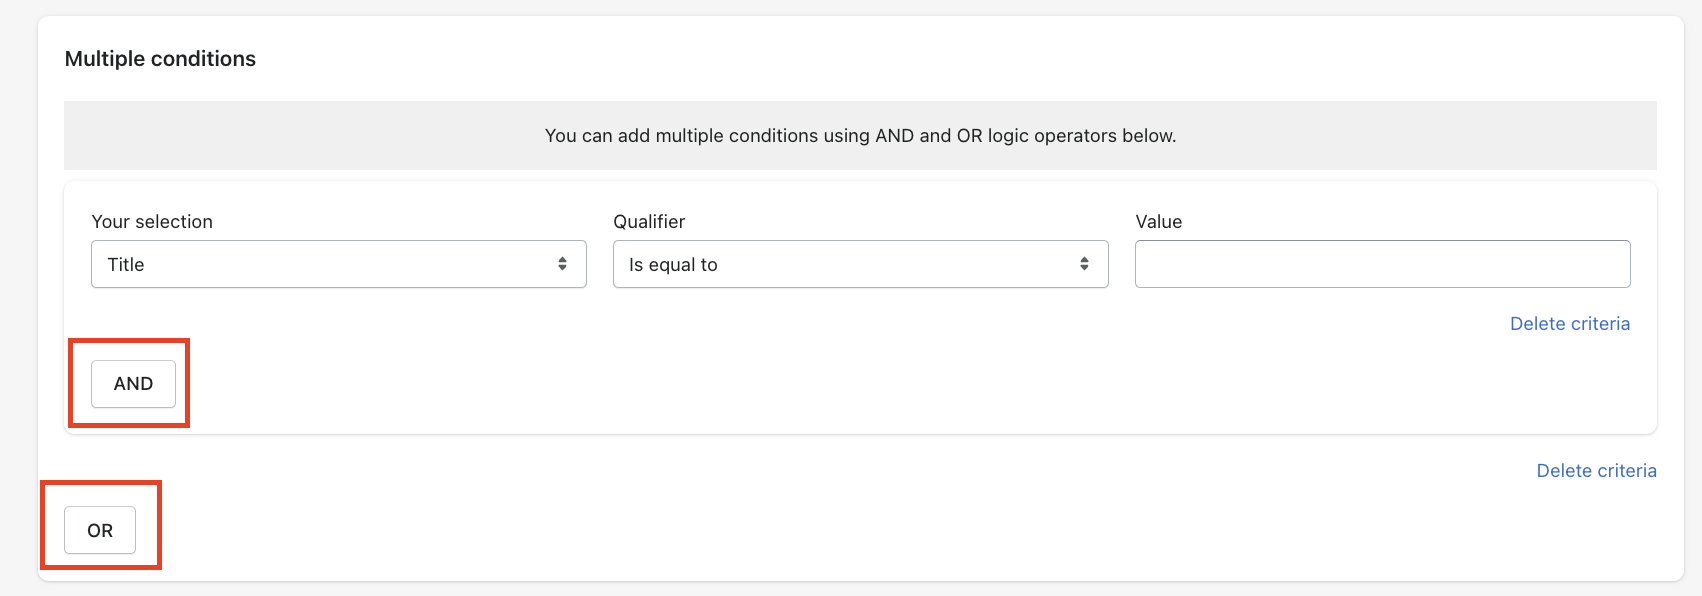
Task: Click the 'OR' label on the OR button
Action: click(100, 531)
